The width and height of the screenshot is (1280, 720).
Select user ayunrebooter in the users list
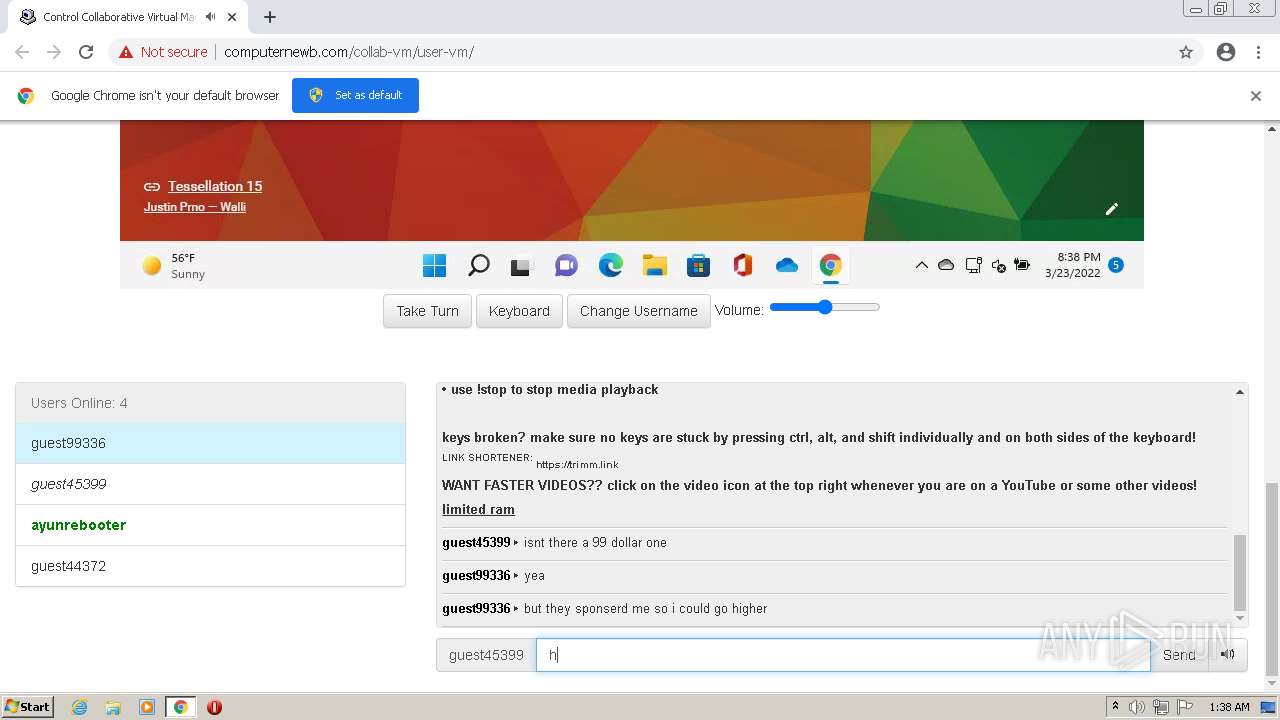pyautogui.click(x=210, y=525)
